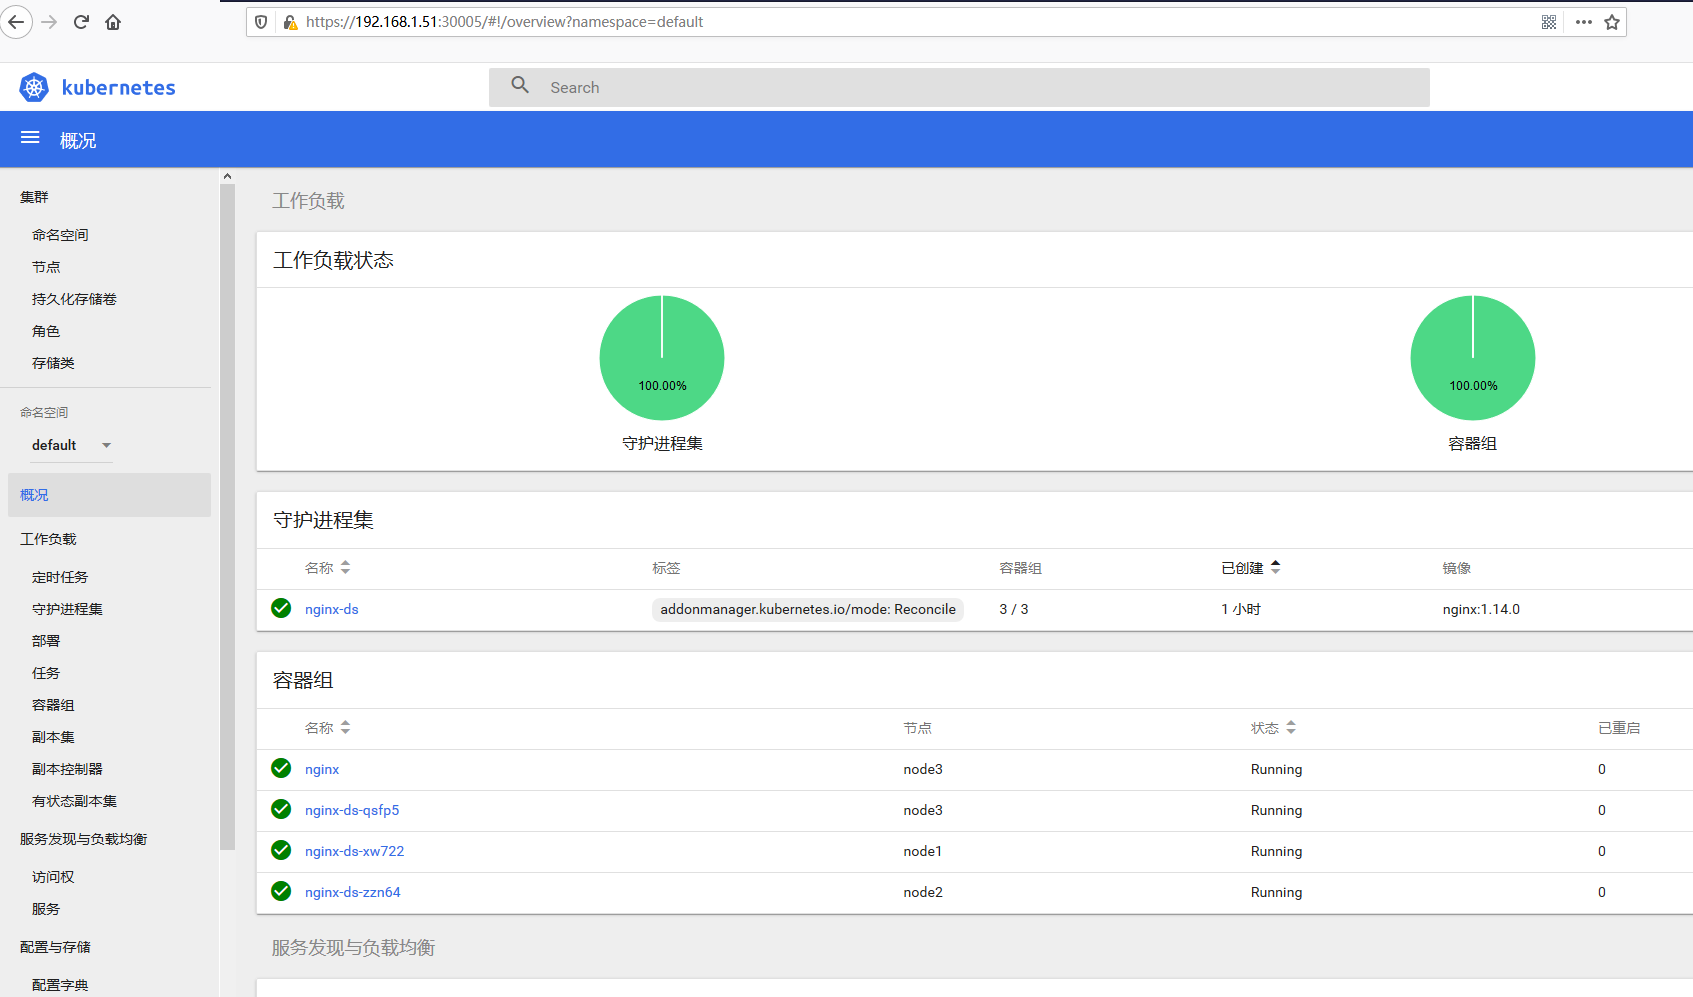Click the 容器组 green pie chart
This screenshot has height=997, width=1693.
pos(1473,358)
